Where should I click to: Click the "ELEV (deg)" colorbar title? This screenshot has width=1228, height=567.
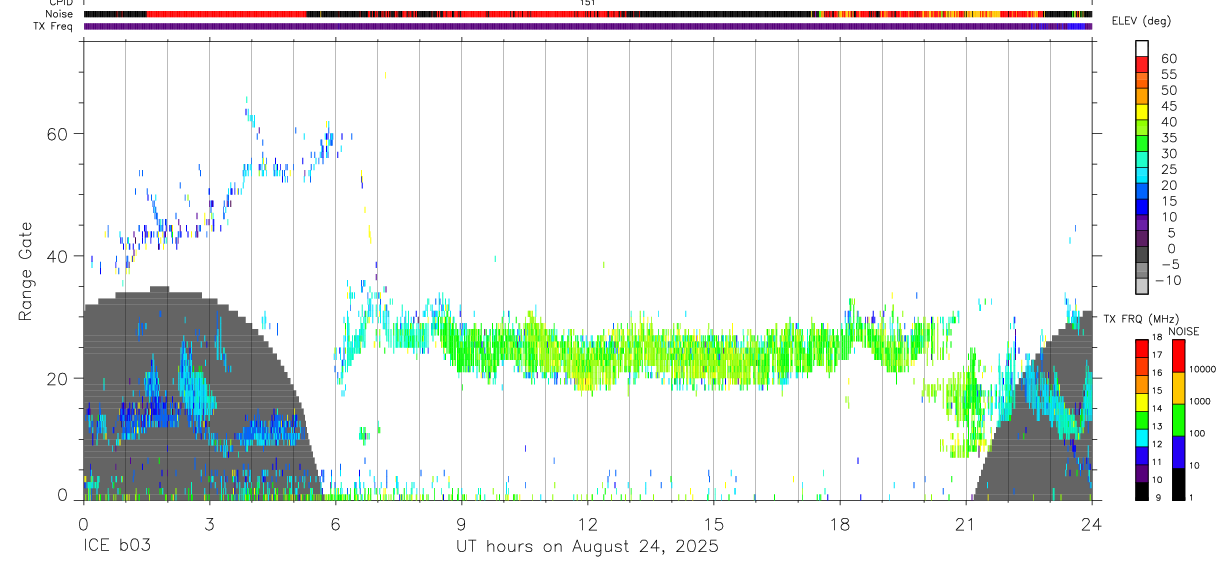(x=1141, y=21)
